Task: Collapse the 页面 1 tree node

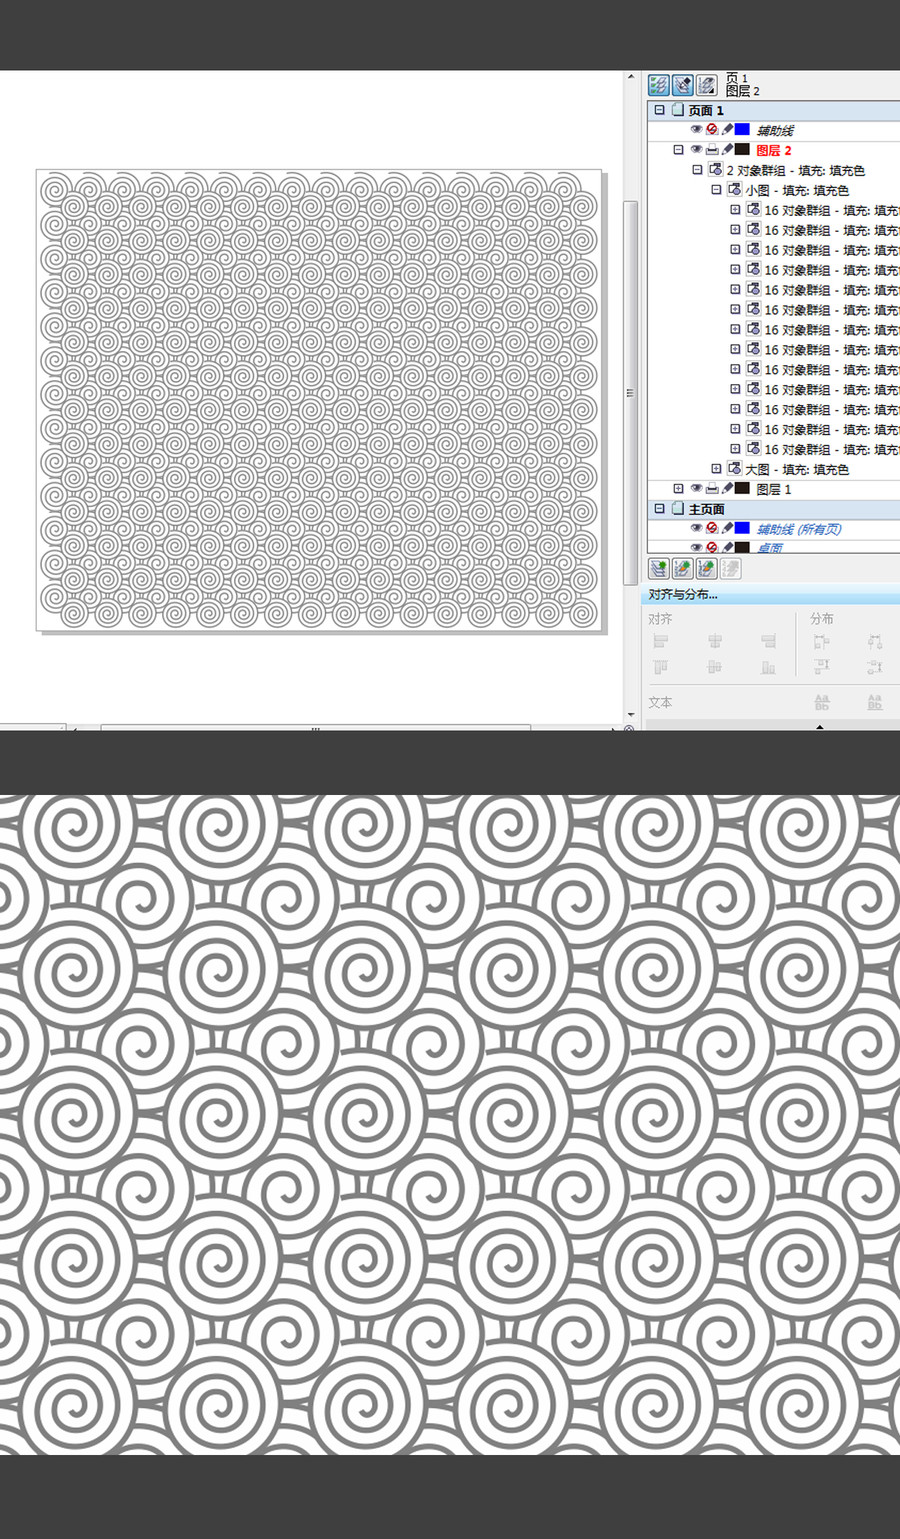Action: (660, 110)
